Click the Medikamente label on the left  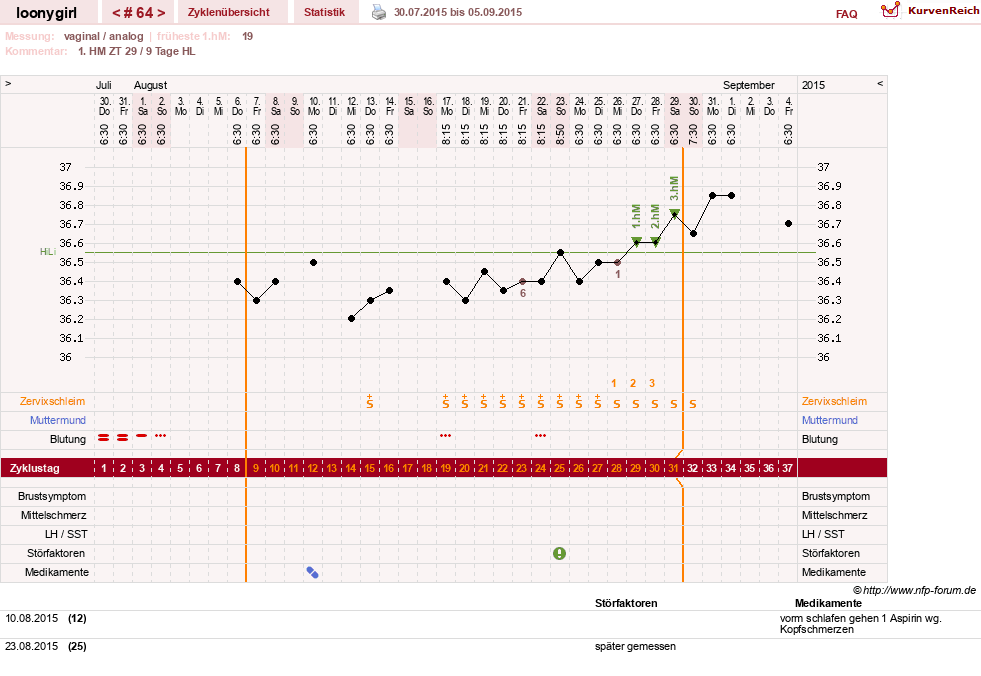click(57, 572)
